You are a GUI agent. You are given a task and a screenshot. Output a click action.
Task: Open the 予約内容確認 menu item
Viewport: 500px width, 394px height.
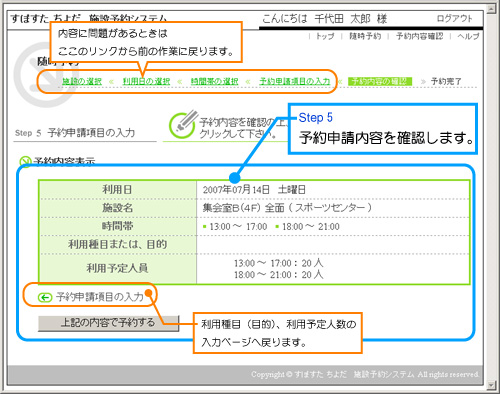coord(420,36)
